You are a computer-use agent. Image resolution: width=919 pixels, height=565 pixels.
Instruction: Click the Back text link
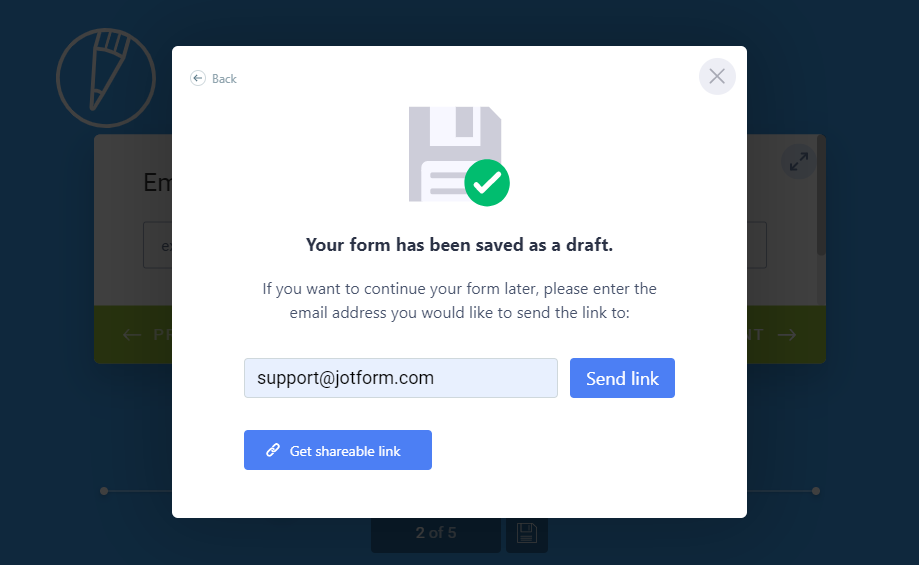click(x=225, y=79)
